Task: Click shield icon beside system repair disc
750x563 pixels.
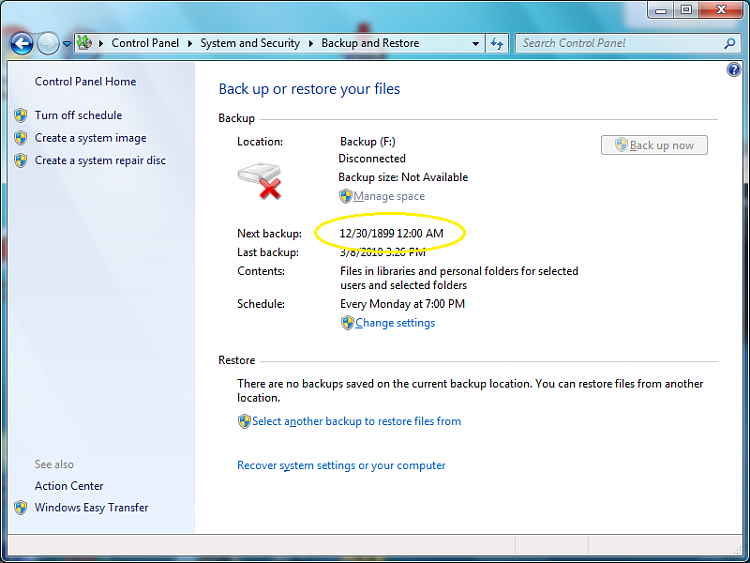Action: pyautogui.click(x=21, y=161)
